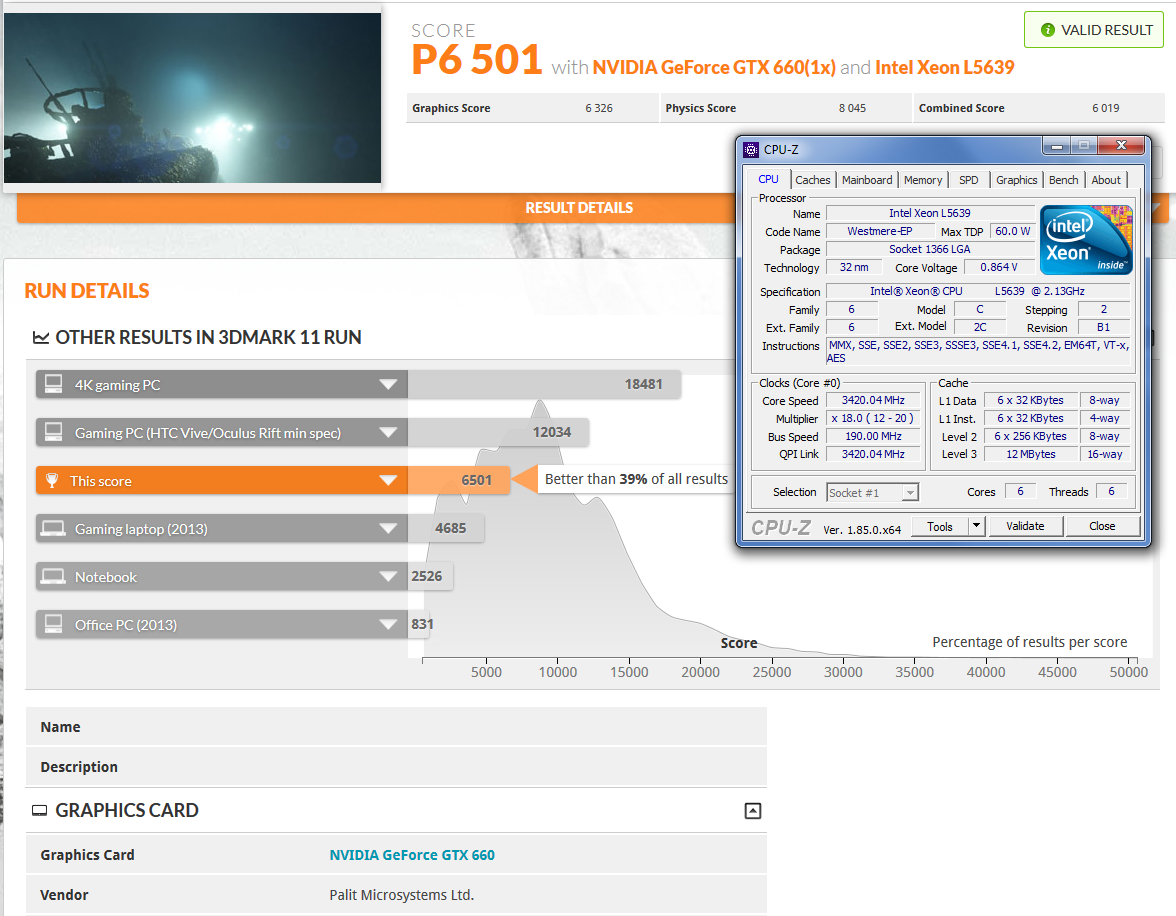The width and height of the screenshot is (1176, 916).
Task: Click the RESULT DETAILS orange bar
Action: (x=579, y=208)
